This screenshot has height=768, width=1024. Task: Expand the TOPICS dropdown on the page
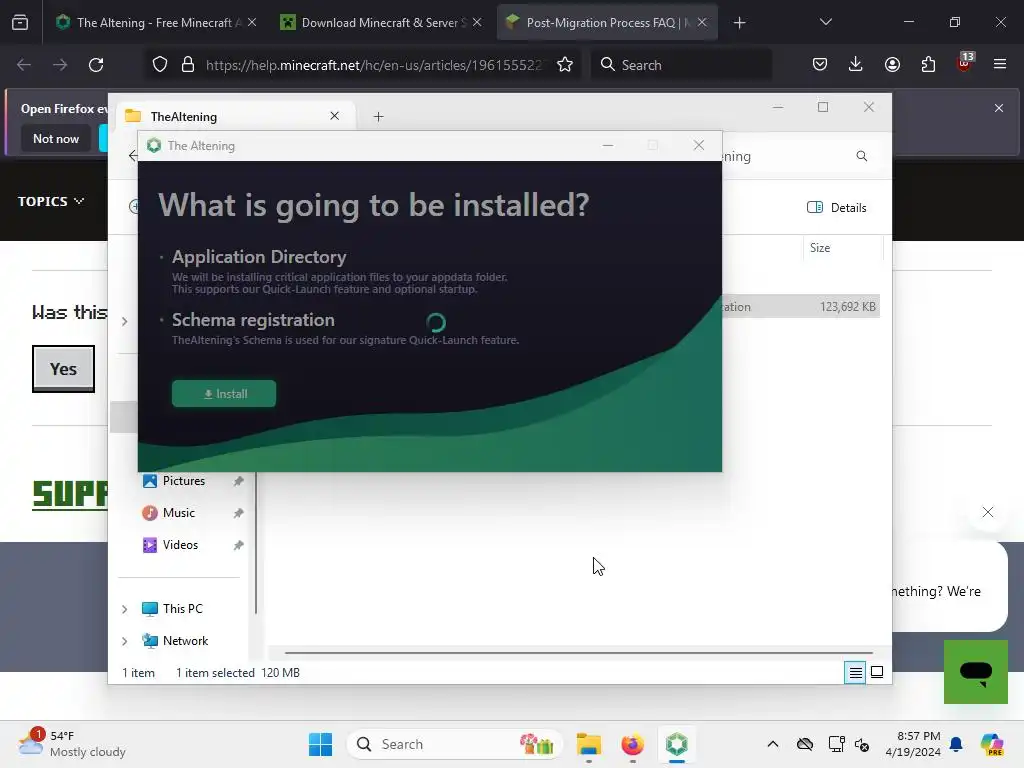[x=51, y=201]
